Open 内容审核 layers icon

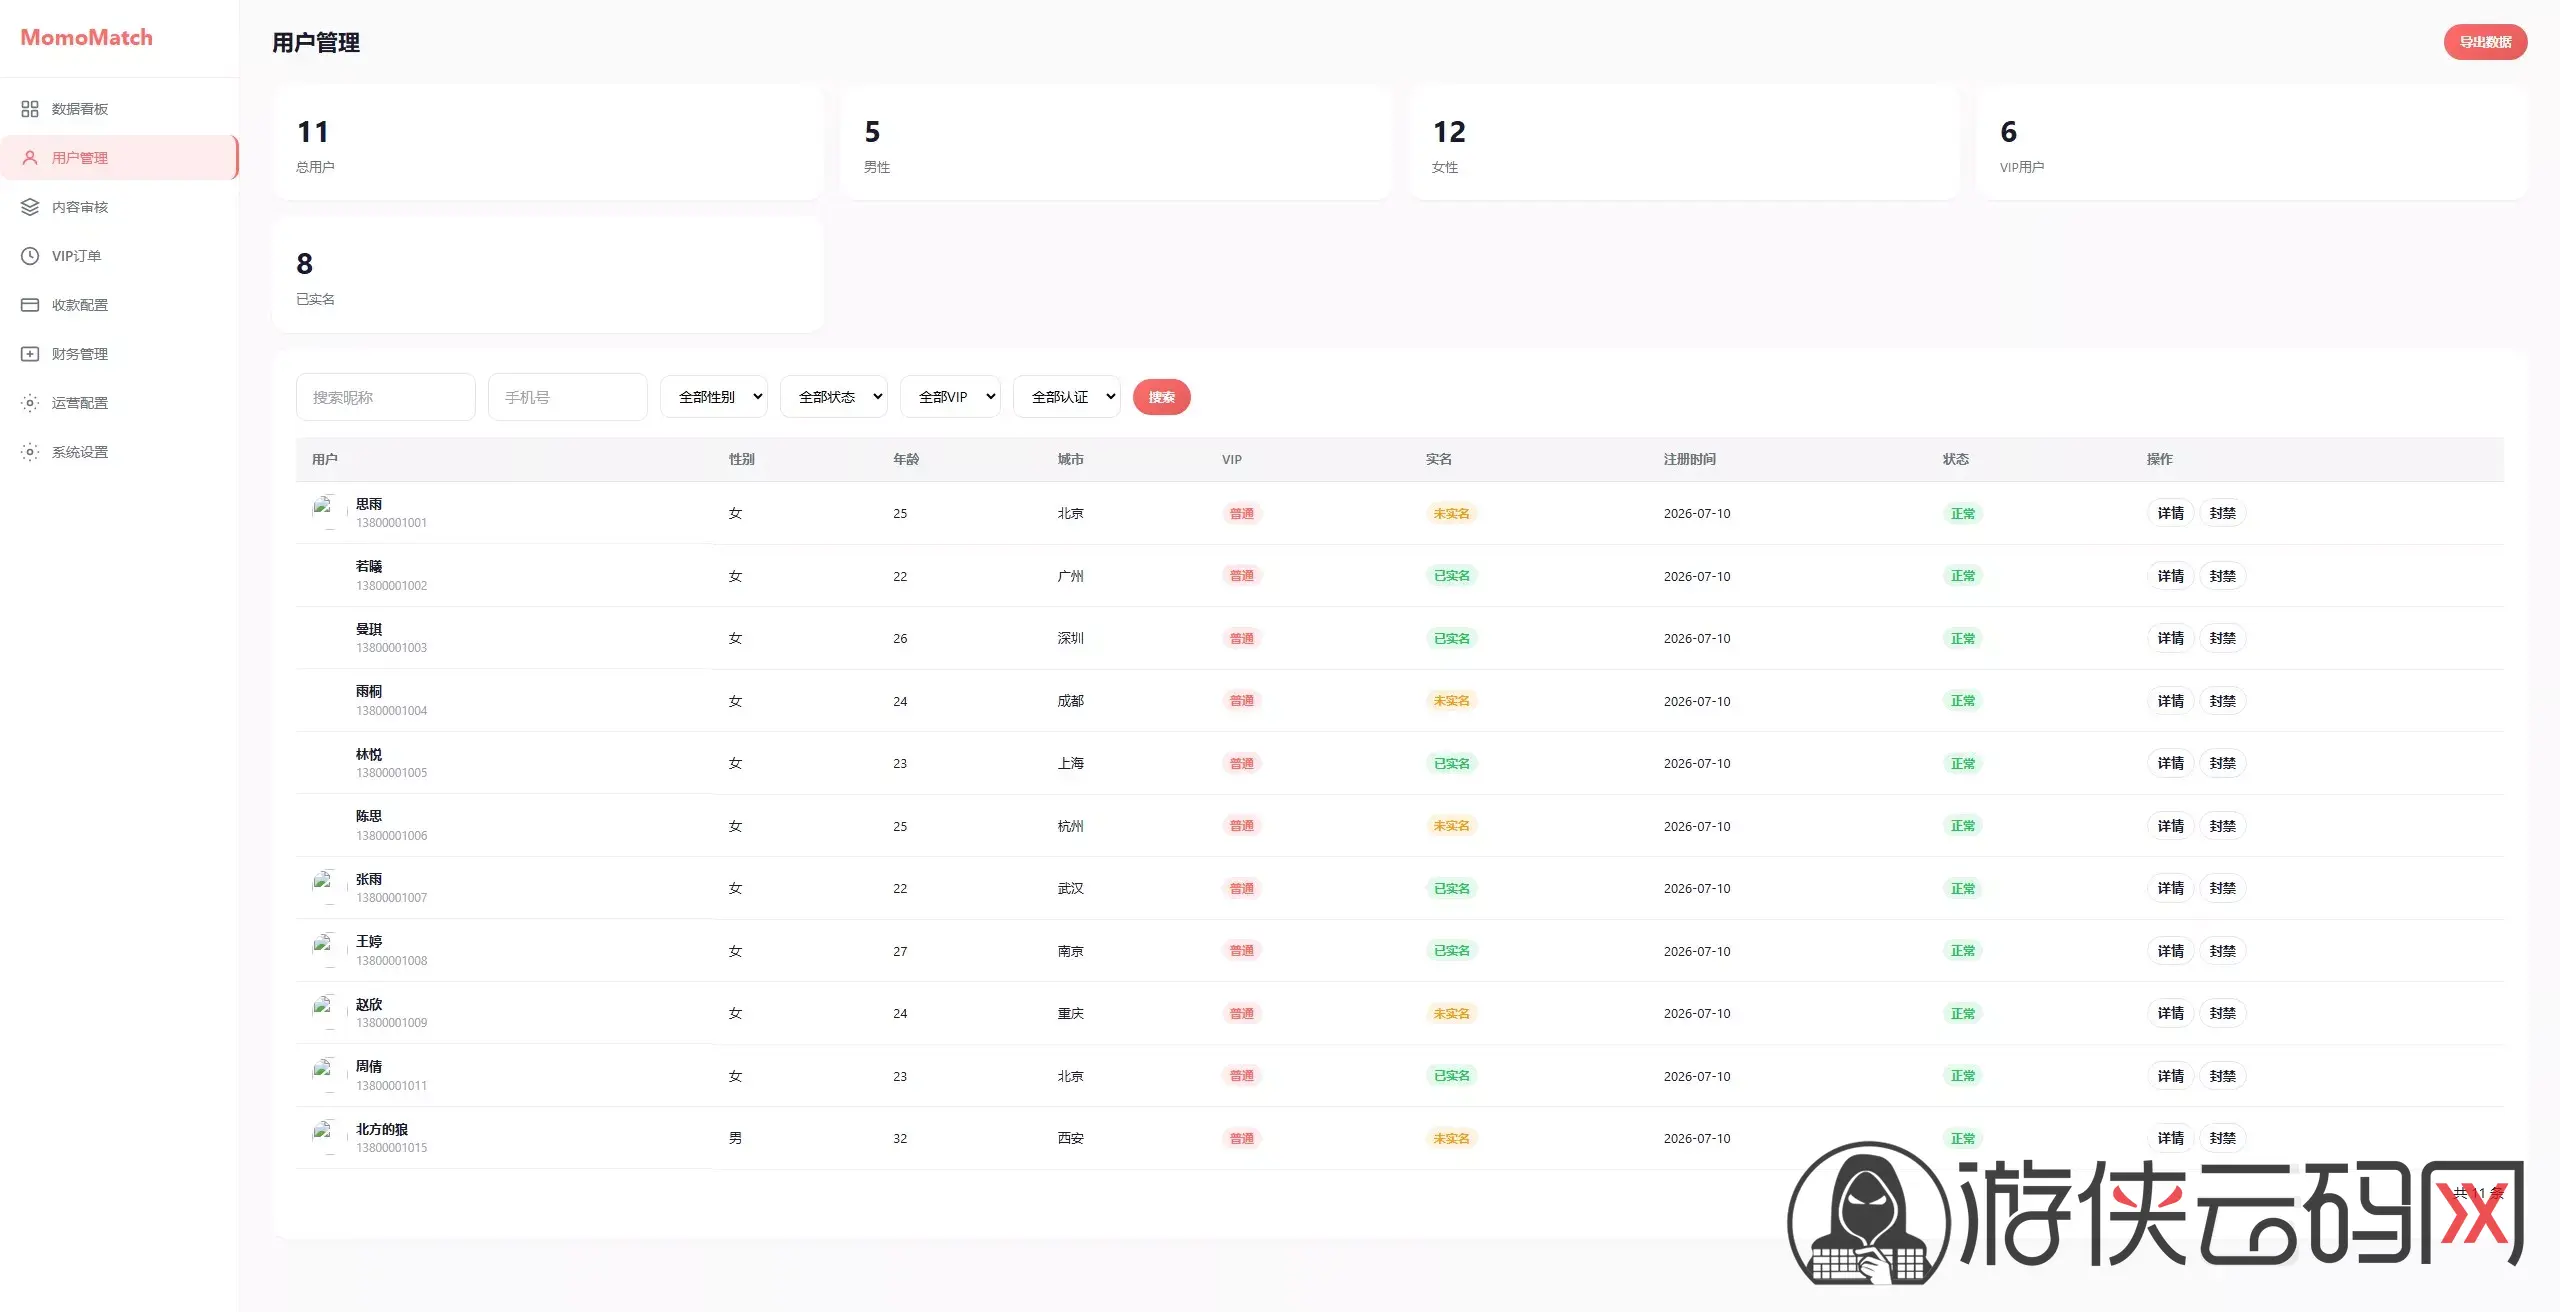[x=30, y=207]
